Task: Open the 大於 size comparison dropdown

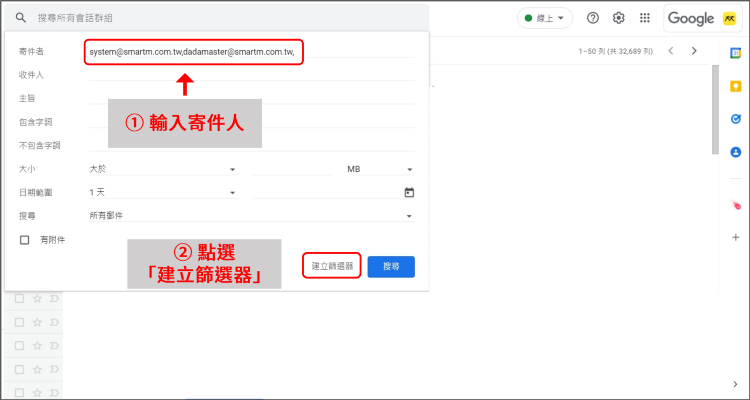Action: pos(163,169)
